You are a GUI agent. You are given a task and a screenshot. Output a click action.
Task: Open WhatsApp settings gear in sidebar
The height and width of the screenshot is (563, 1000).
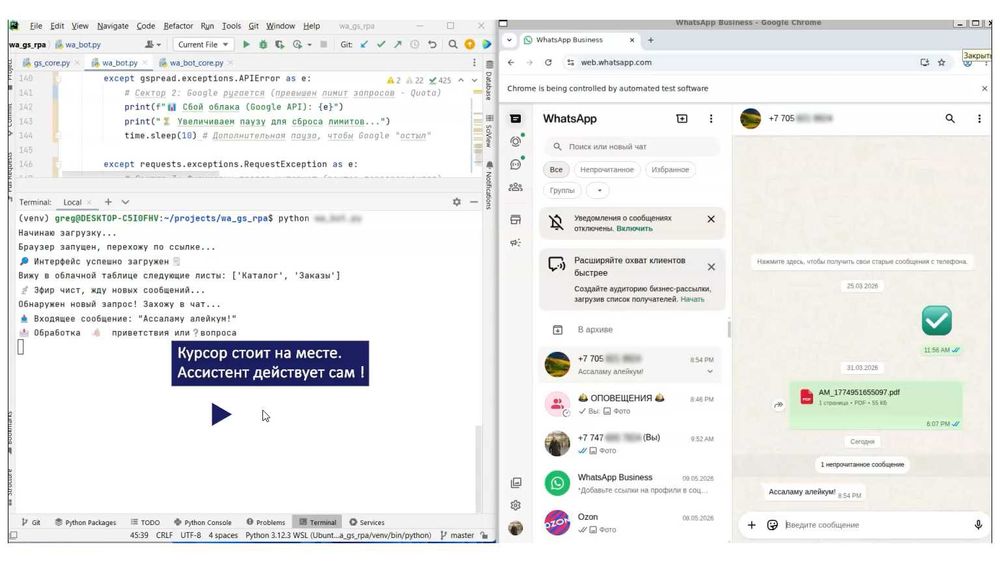pos(515,506)
